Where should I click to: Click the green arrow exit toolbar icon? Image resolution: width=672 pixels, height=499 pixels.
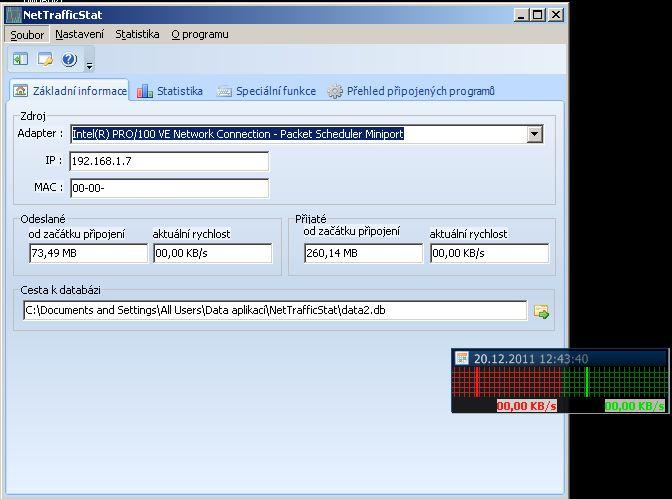coord(20,59)
